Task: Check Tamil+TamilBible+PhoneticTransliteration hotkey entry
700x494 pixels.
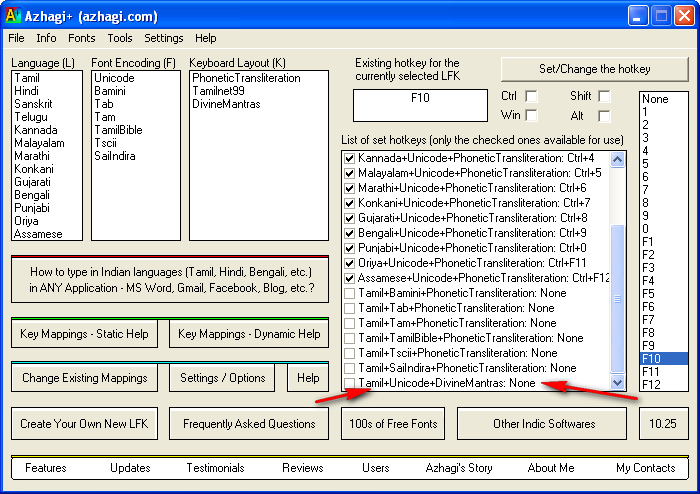Action: pos(350,338)
